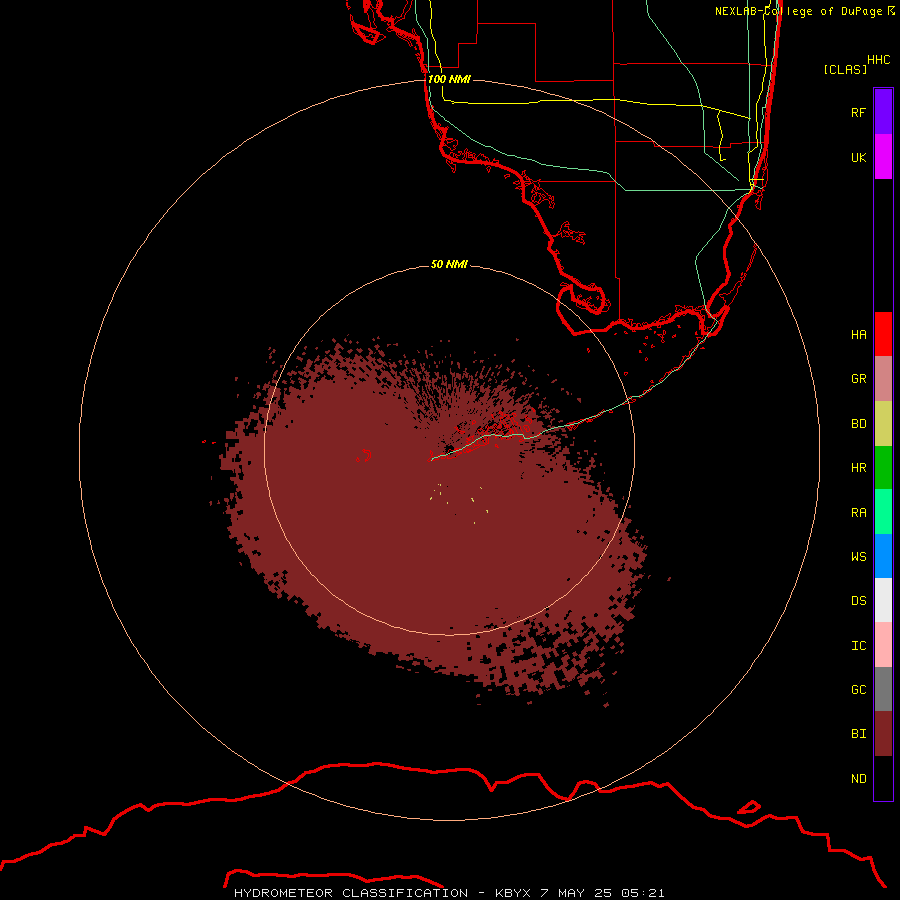Viewport: 900px width, 900px height.
Task: Click the RA light-green legend swatch
Action: [883, 512]
